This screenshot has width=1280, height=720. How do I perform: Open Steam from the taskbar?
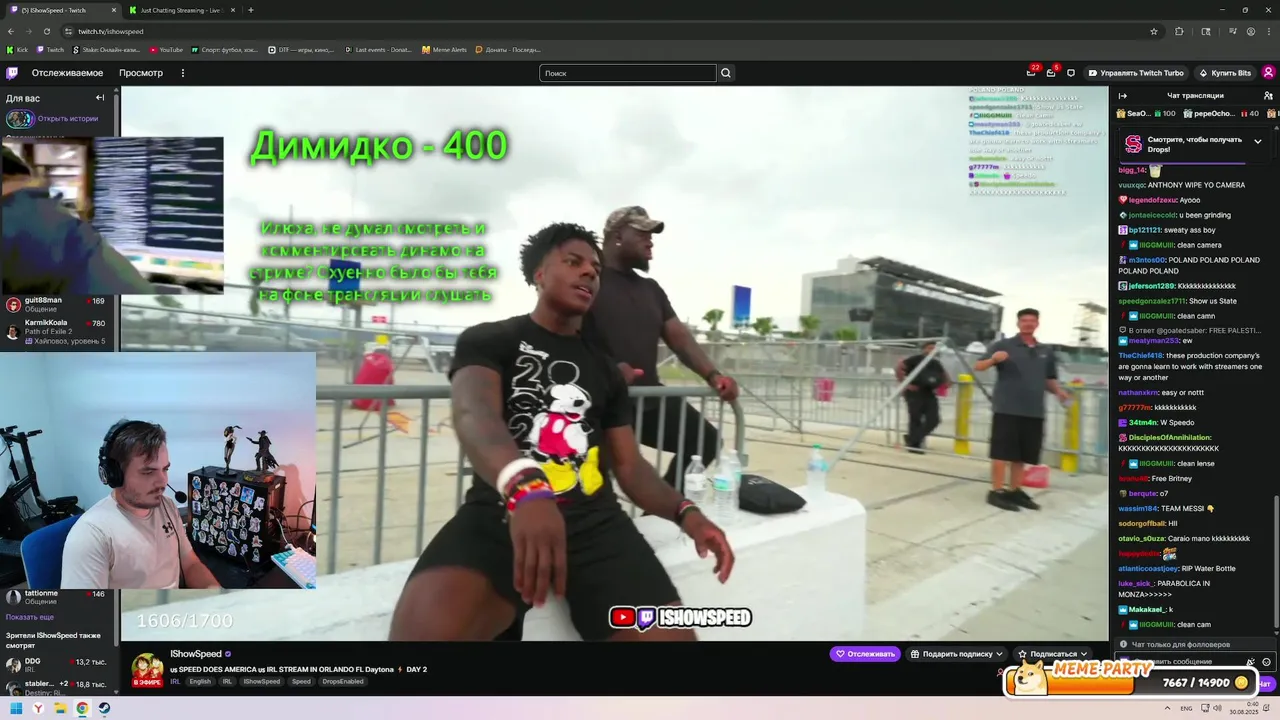(104, 708)
